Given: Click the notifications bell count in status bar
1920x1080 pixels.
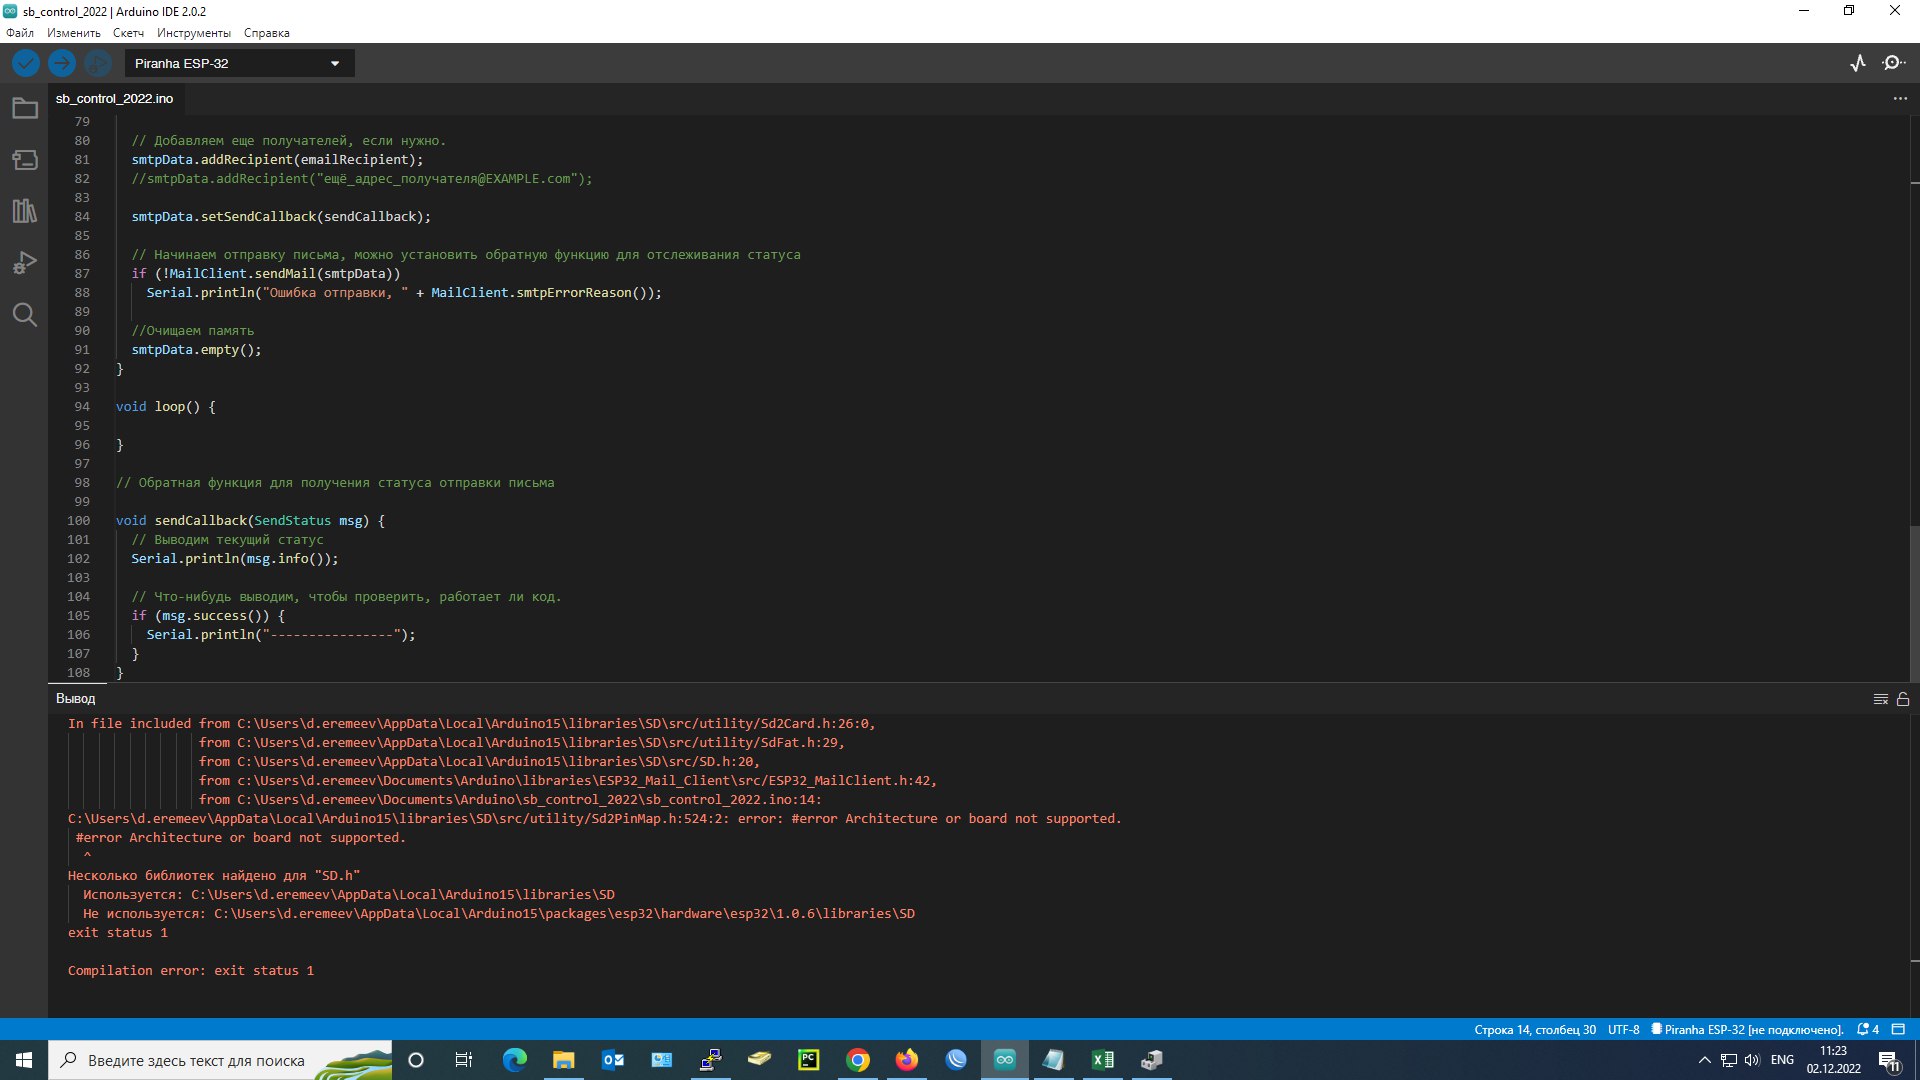Looking at the screenshot, I should pos(1867,1029).
